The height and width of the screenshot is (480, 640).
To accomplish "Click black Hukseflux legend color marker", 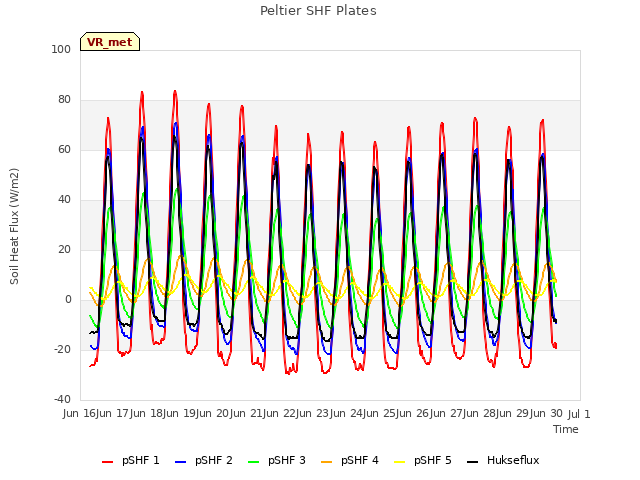I will point(473,462).
